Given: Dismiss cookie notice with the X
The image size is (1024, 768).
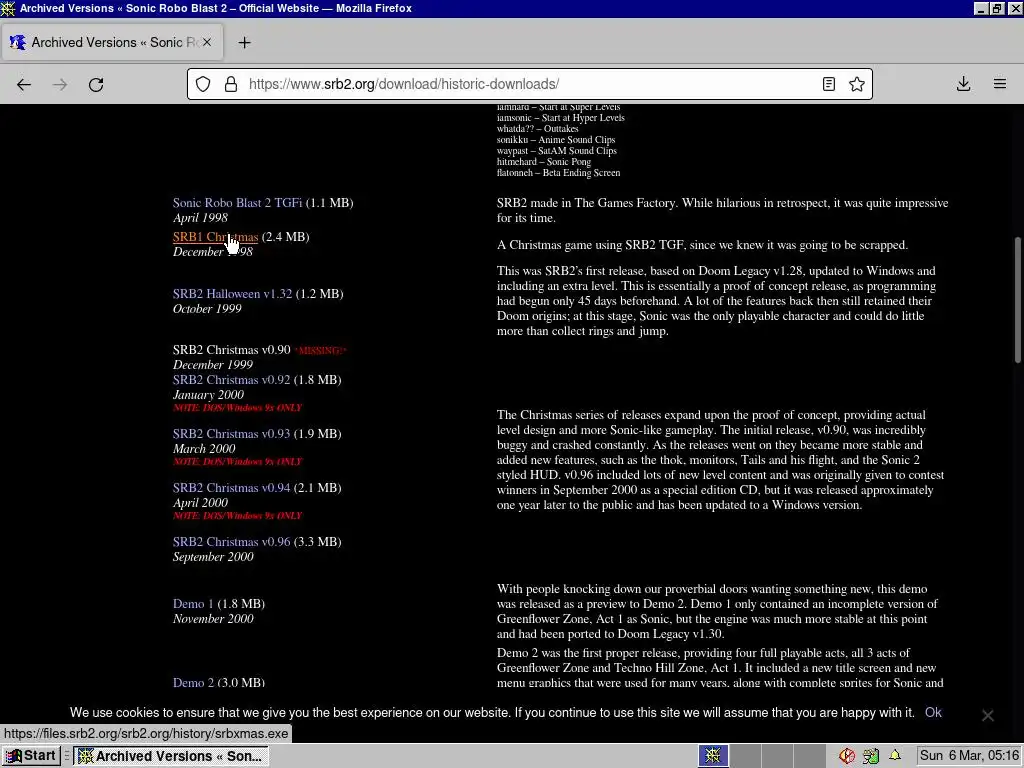Looking at the screenshot, I should point(987,715).
